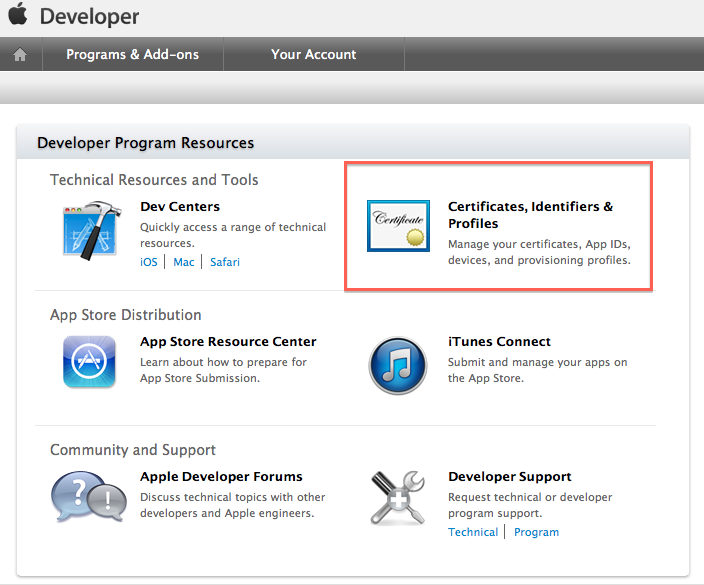Click the Developer title text
This screenshot has height=585, width=704.
pyautogui.click(x=89, y=17)
